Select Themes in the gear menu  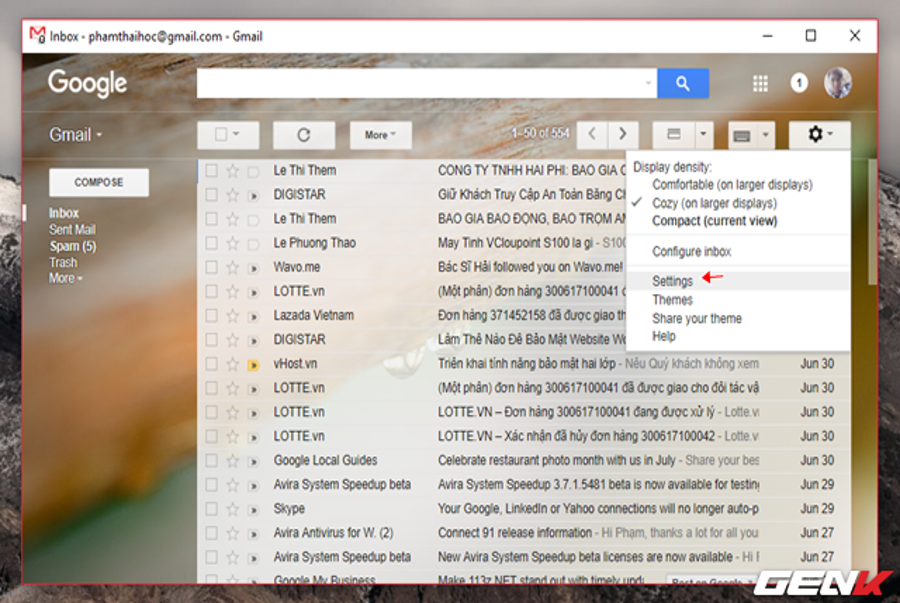click(672, 300)
